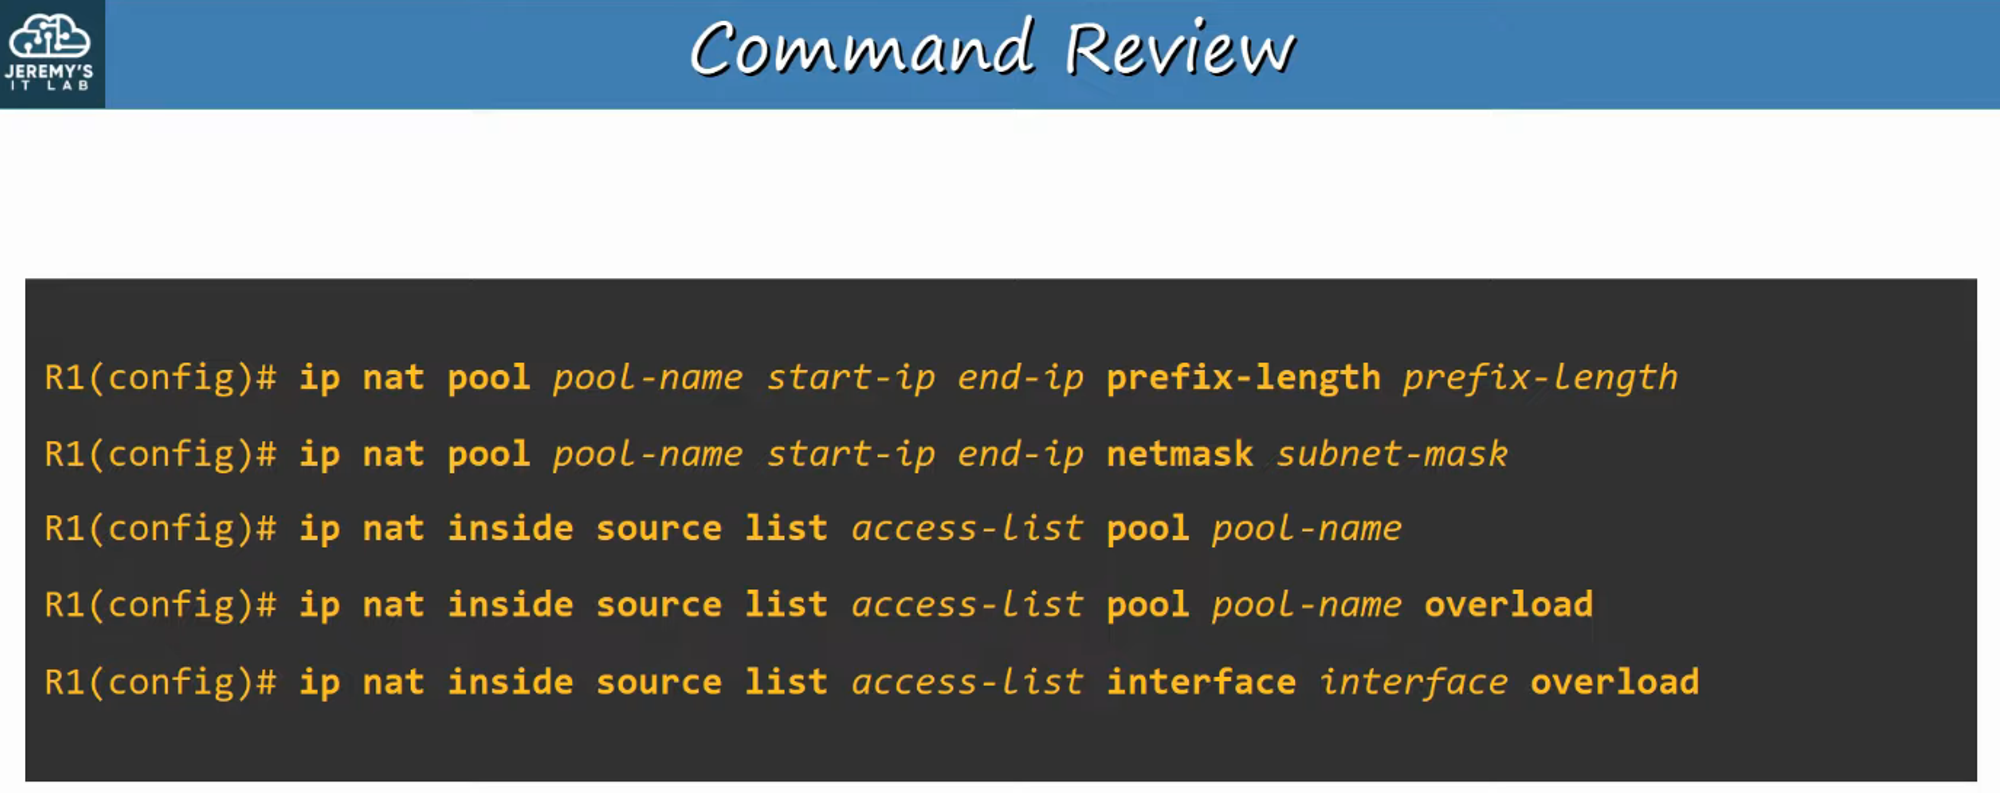Click the italic subnet-mask argument
Image resolution: width=2000 pixels, height=793 pixels.
click(x=1391, y=454)
